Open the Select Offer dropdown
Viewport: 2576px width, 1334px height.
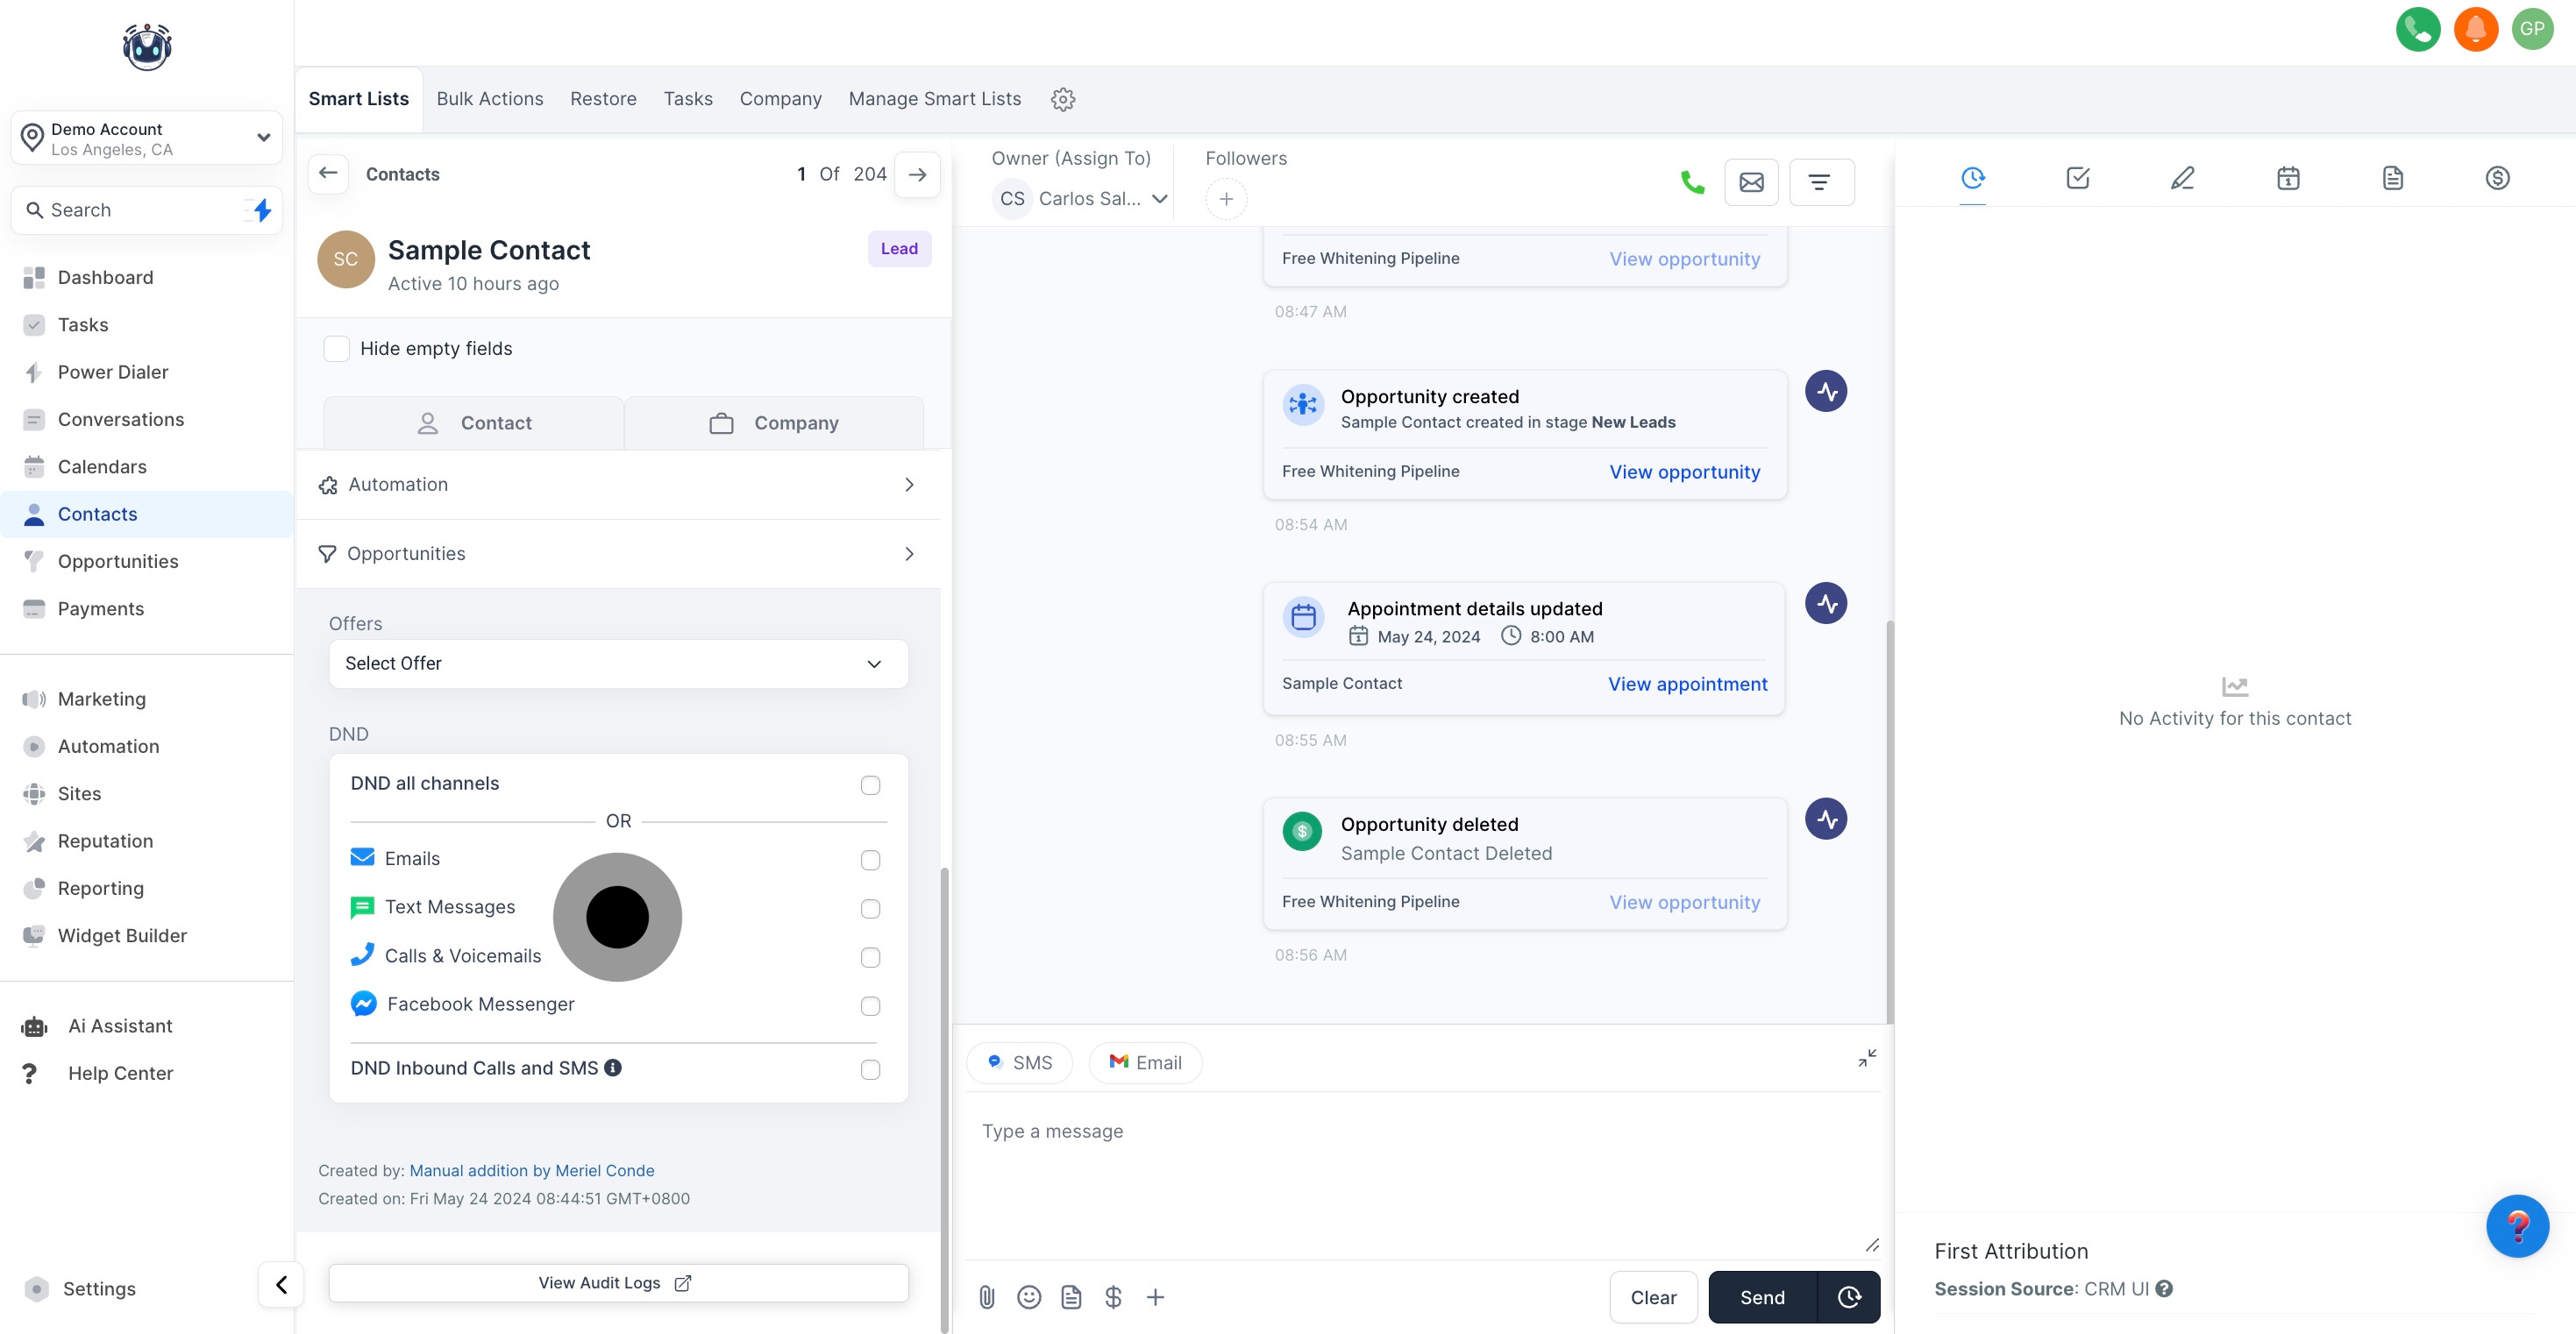[x=618, y=663]
